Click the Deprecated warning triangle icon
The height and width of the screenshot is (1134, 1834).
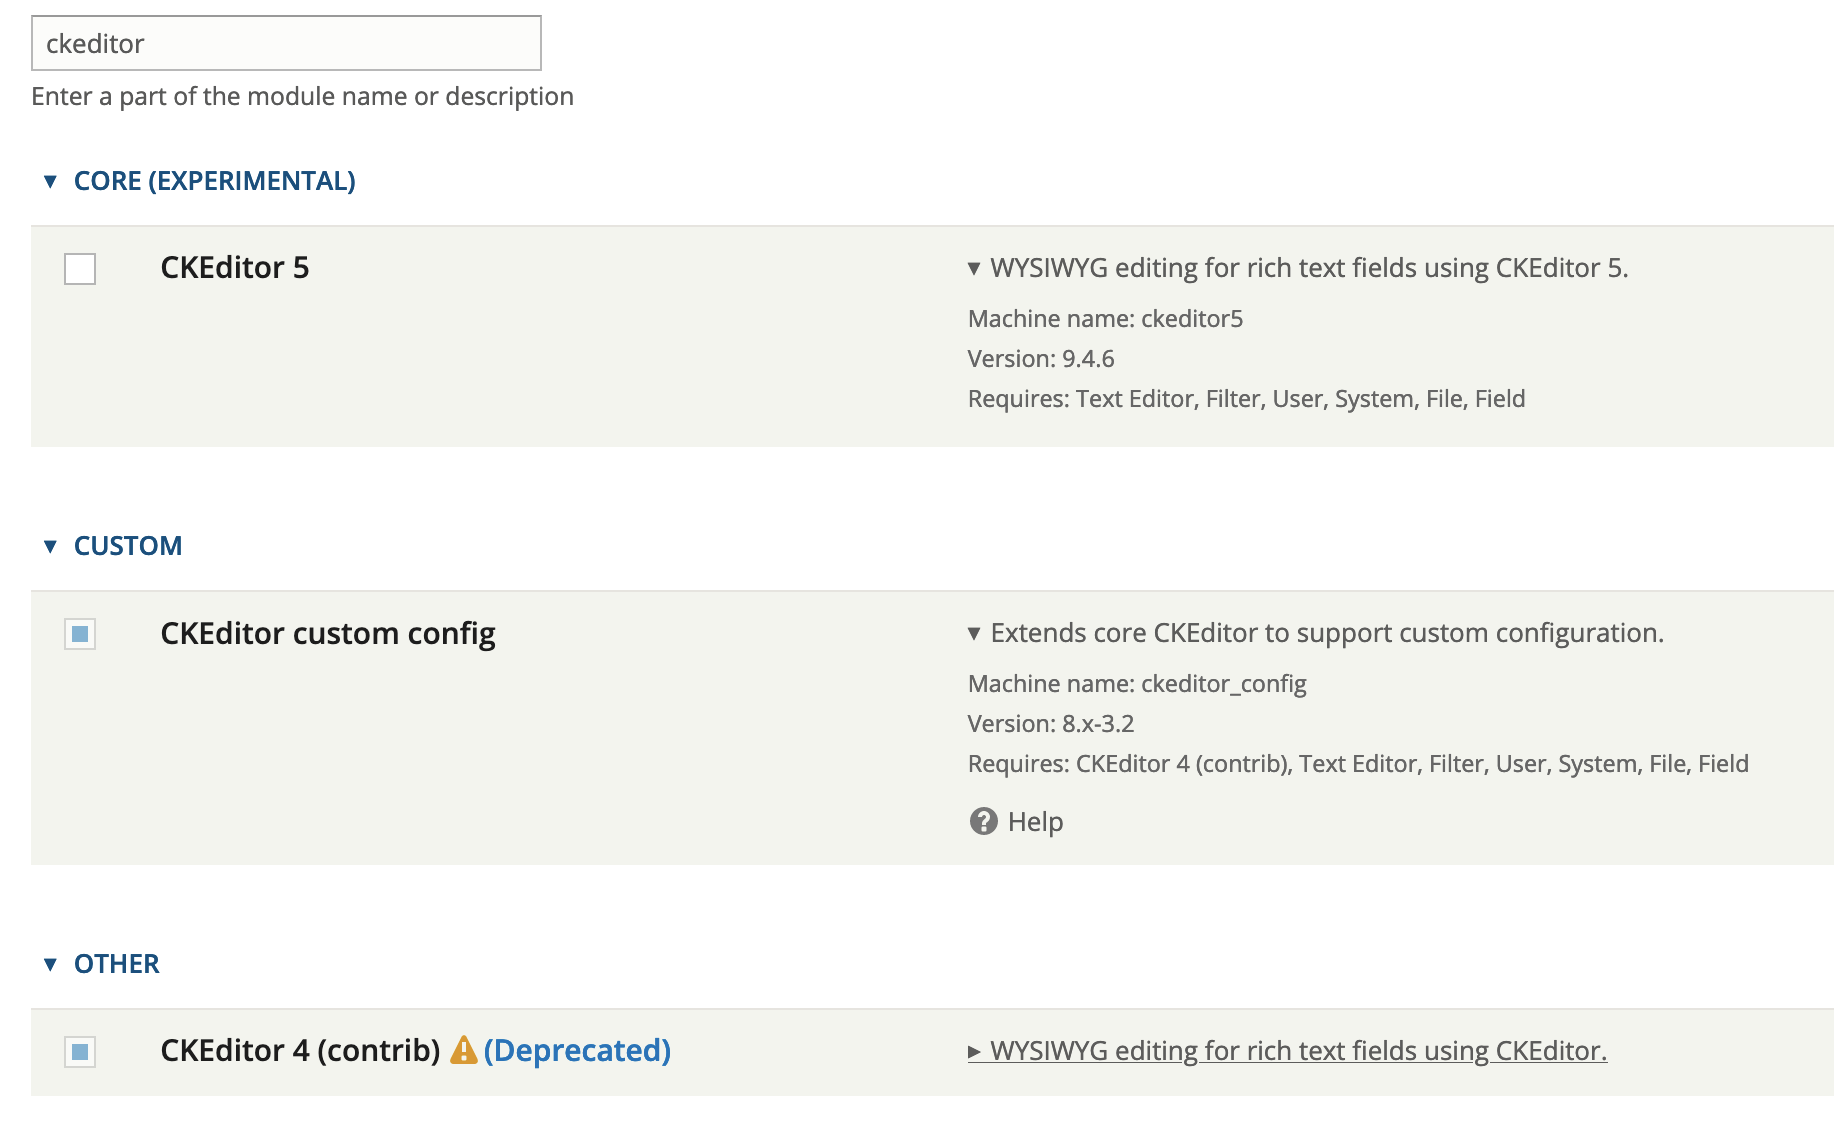(x=463, y=1050)
